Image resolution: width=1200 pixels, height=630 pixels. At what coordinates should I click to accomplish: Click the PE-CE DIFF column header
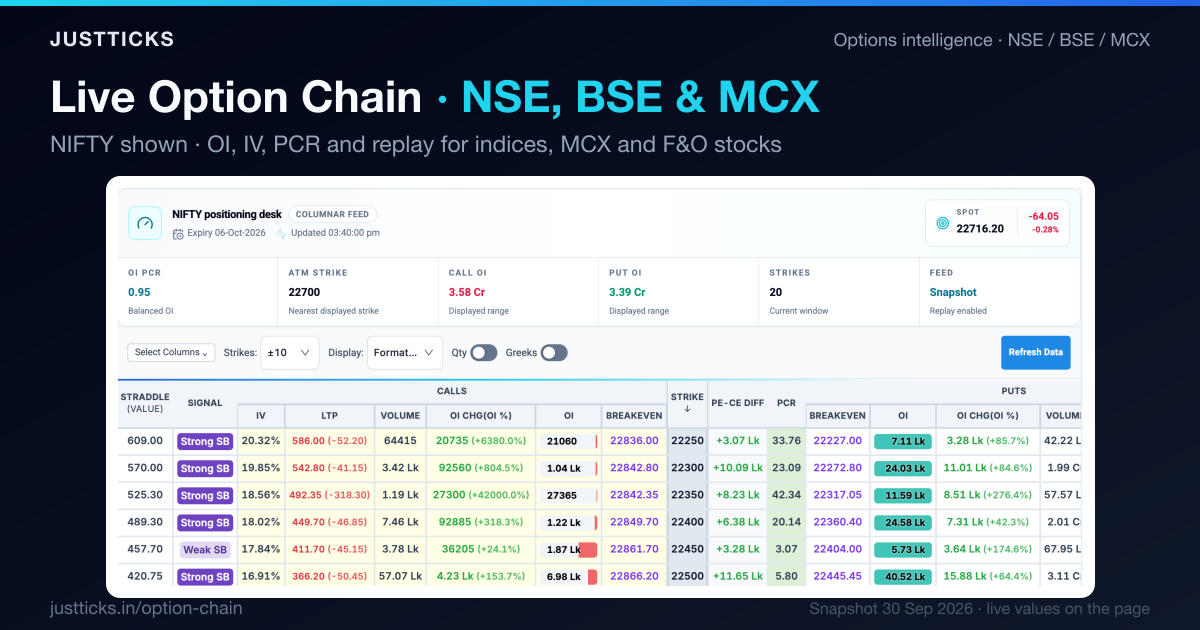[738, 402]
